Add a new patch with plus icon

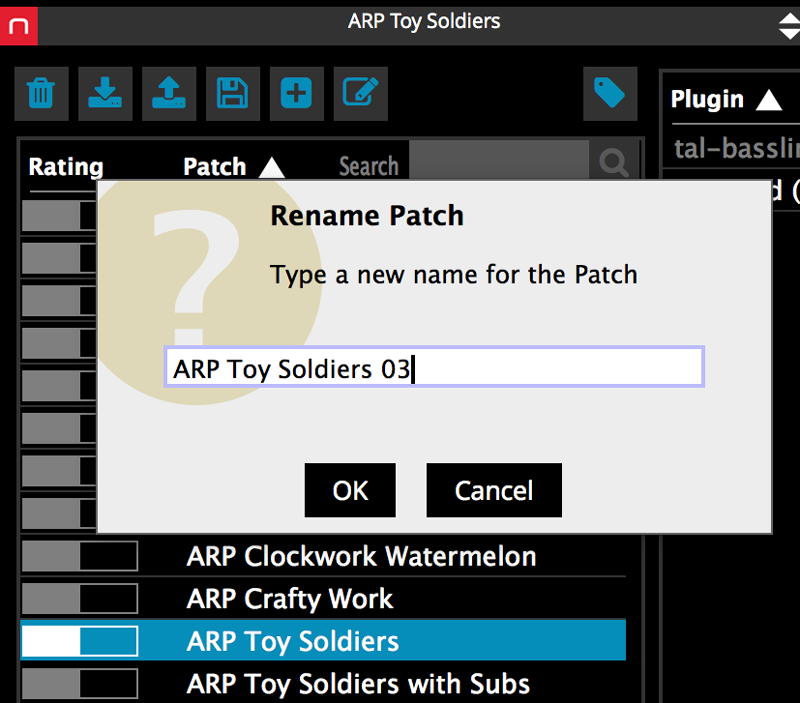[x=296, y=93]
